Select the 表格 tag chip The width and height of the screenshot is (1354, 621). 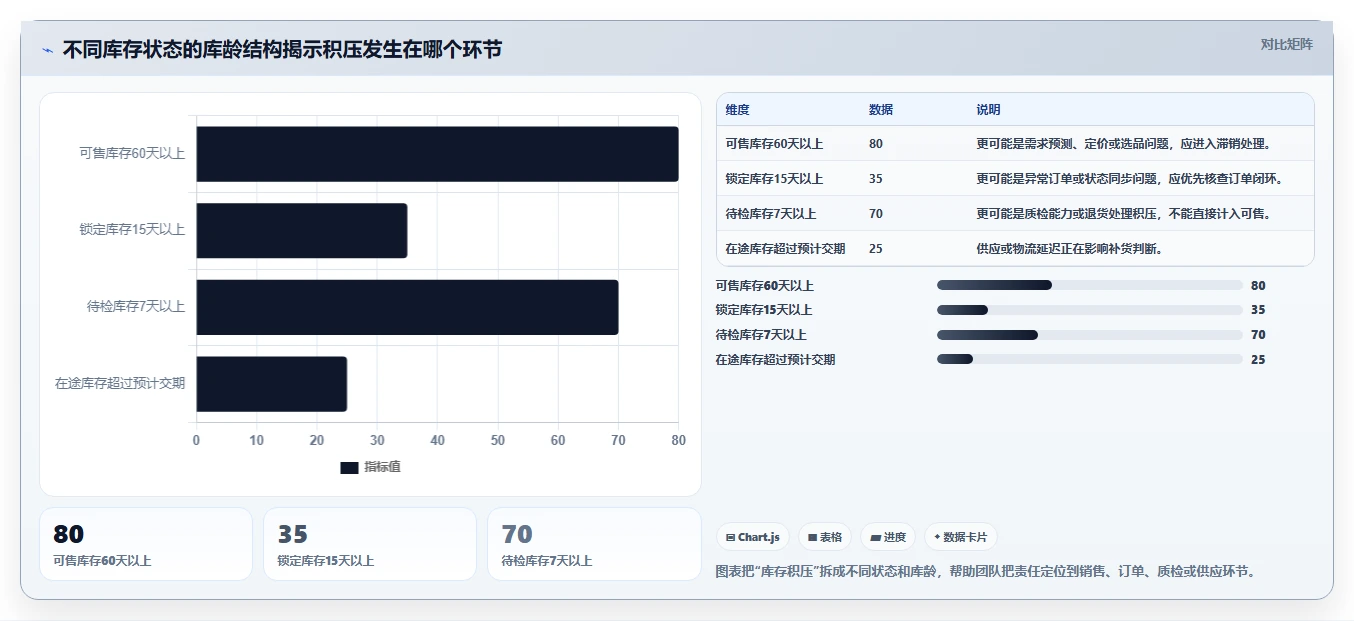pos(825,537)
